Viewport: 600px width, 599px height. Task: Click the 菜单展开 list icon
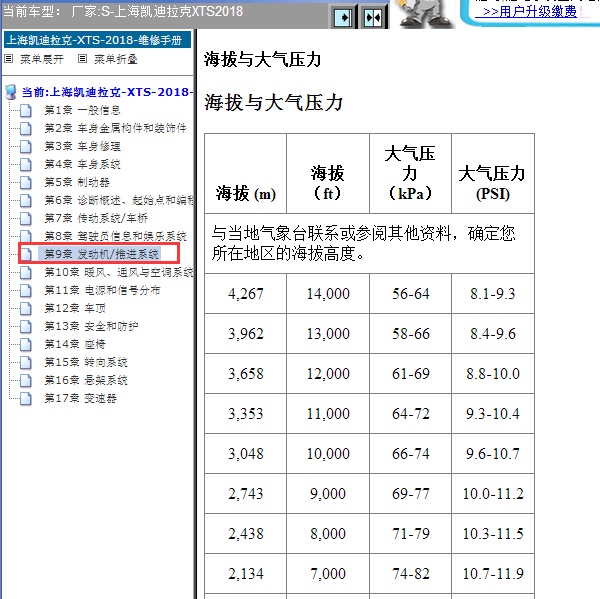tap(9, 59)
